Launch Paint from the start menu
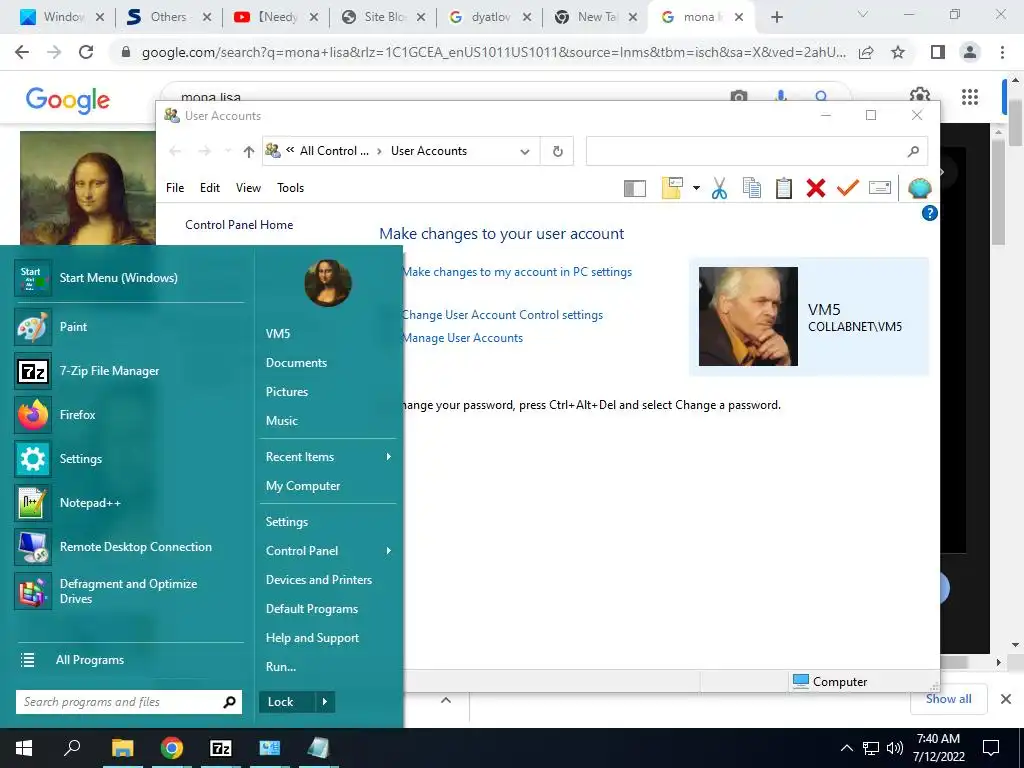 [x=129, y=327]
